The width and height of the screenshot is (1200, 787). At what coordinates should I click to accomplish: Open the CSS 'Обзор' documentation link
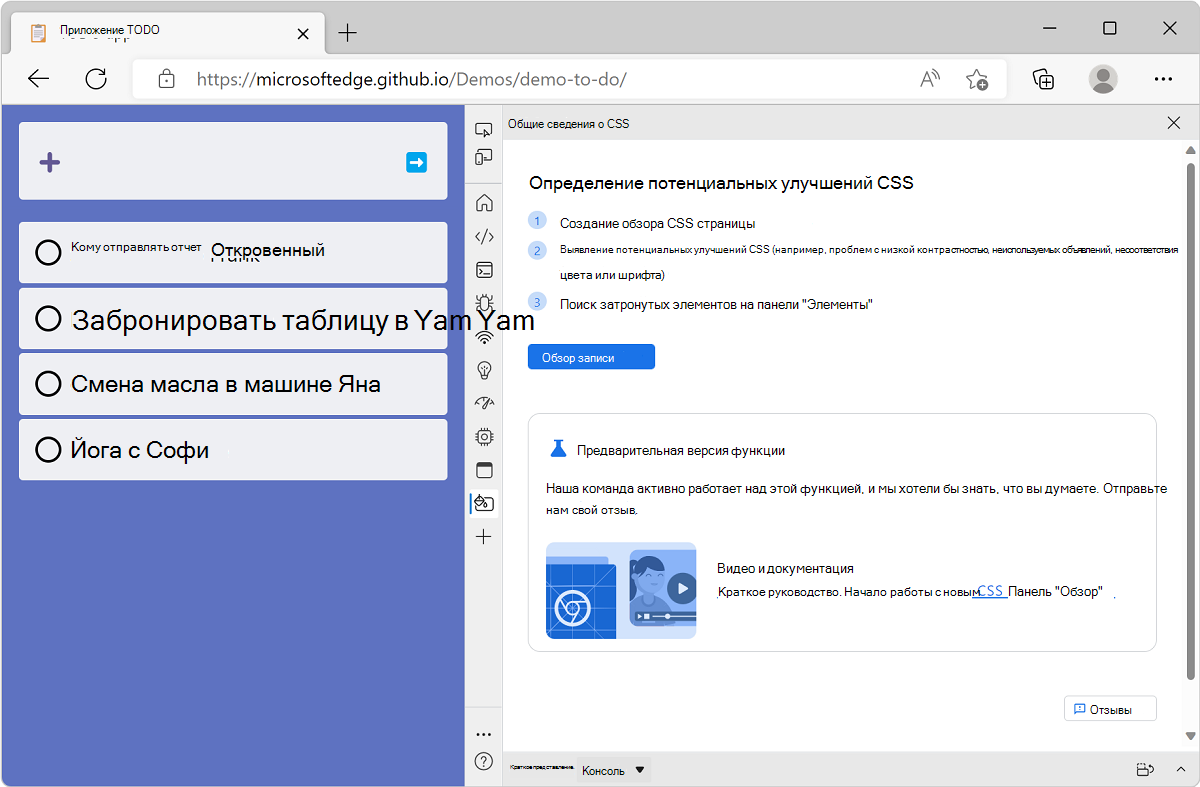coord(989,591)
